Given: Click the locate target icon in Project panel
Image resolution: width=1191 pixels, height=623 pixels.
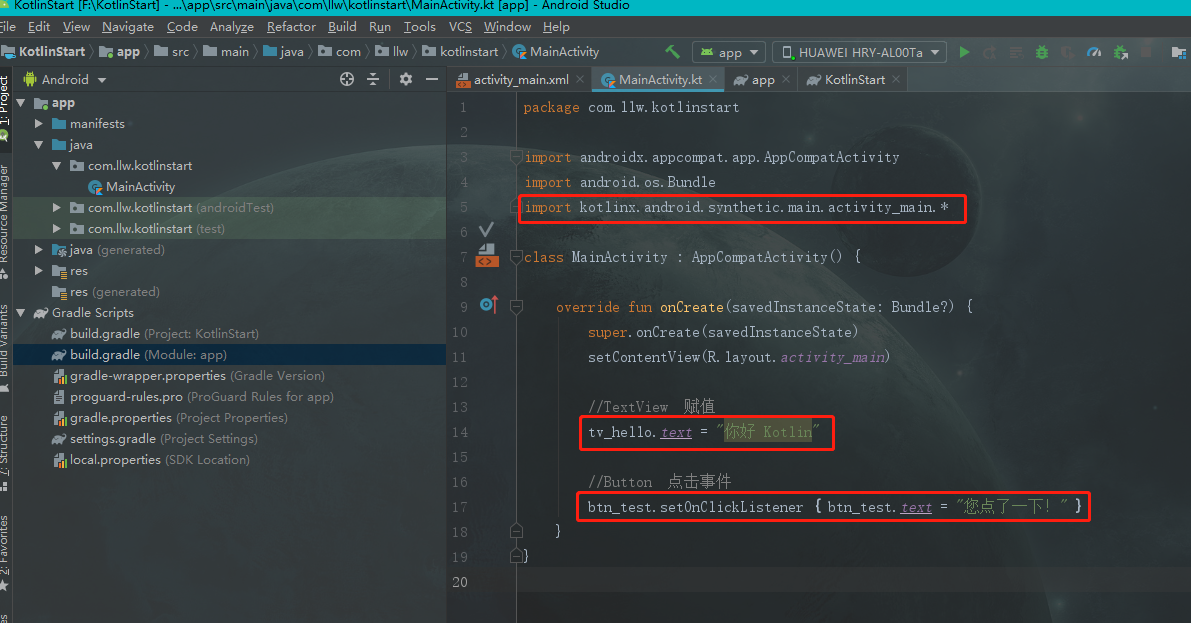Looking at the screenshot, I should click(347, 79).
